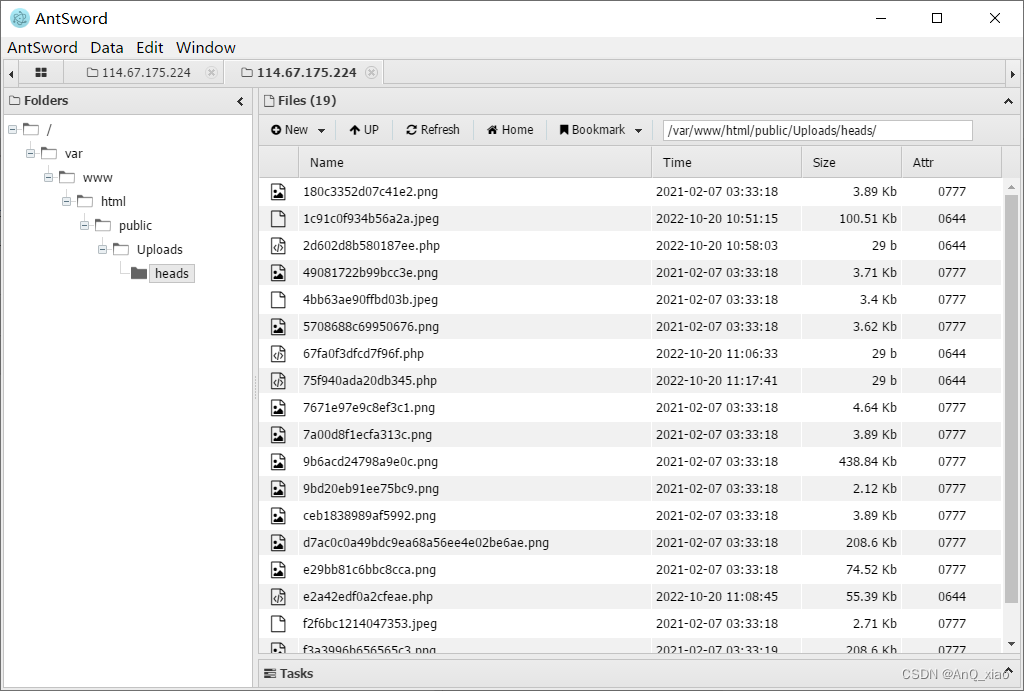Image resolution: width=1024 pixels, height=691 pixels.
Task: Sort files by the Name column
Action: click(475, 163)
